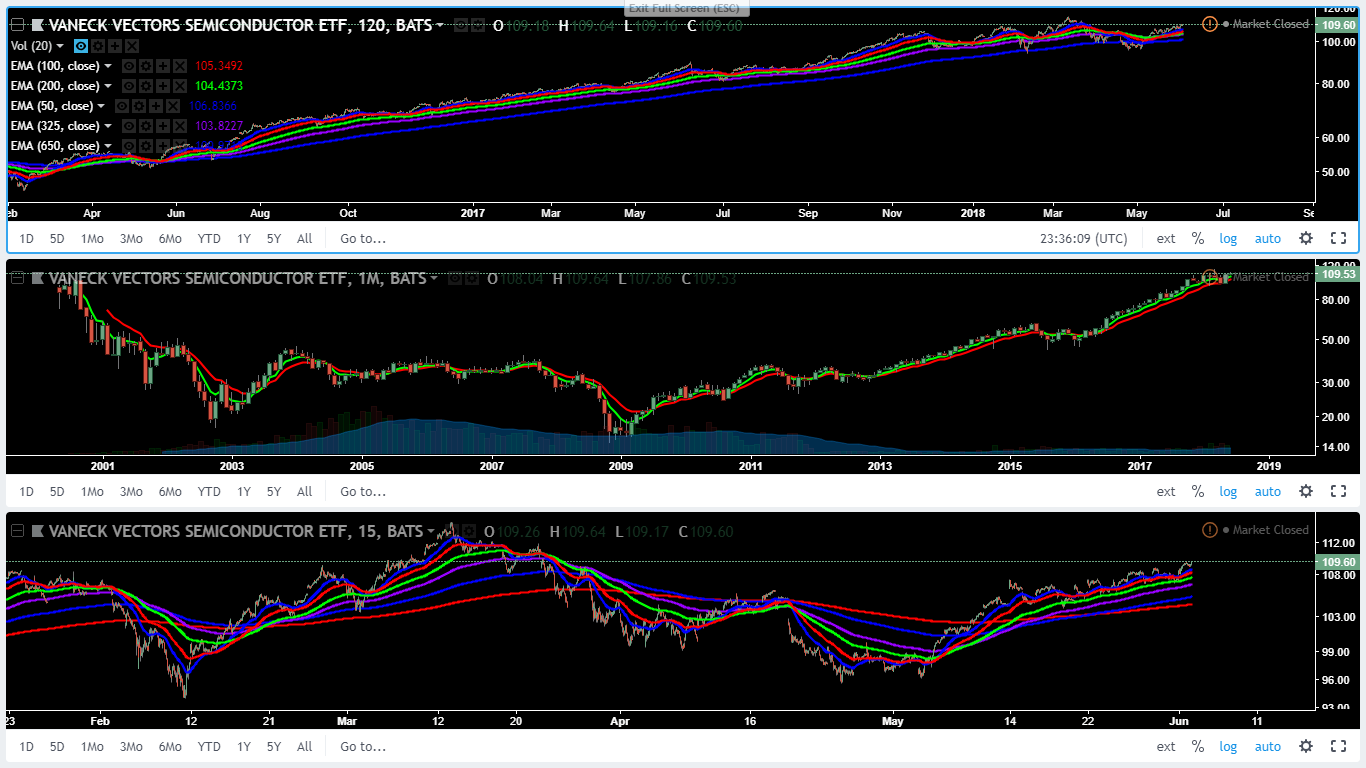Maximize the 1M chart pane
The width and height of the screenshot is (1366, 768).
1339,491
